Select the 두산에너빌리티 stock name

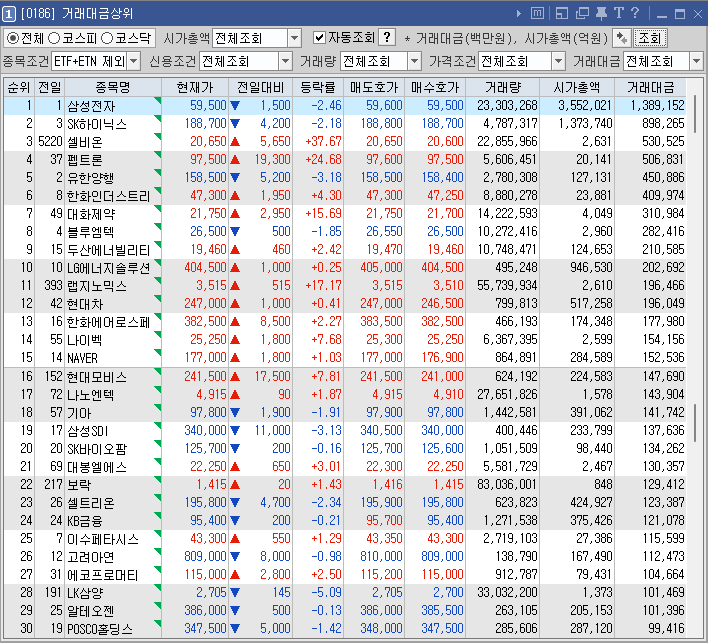point(108,250)
